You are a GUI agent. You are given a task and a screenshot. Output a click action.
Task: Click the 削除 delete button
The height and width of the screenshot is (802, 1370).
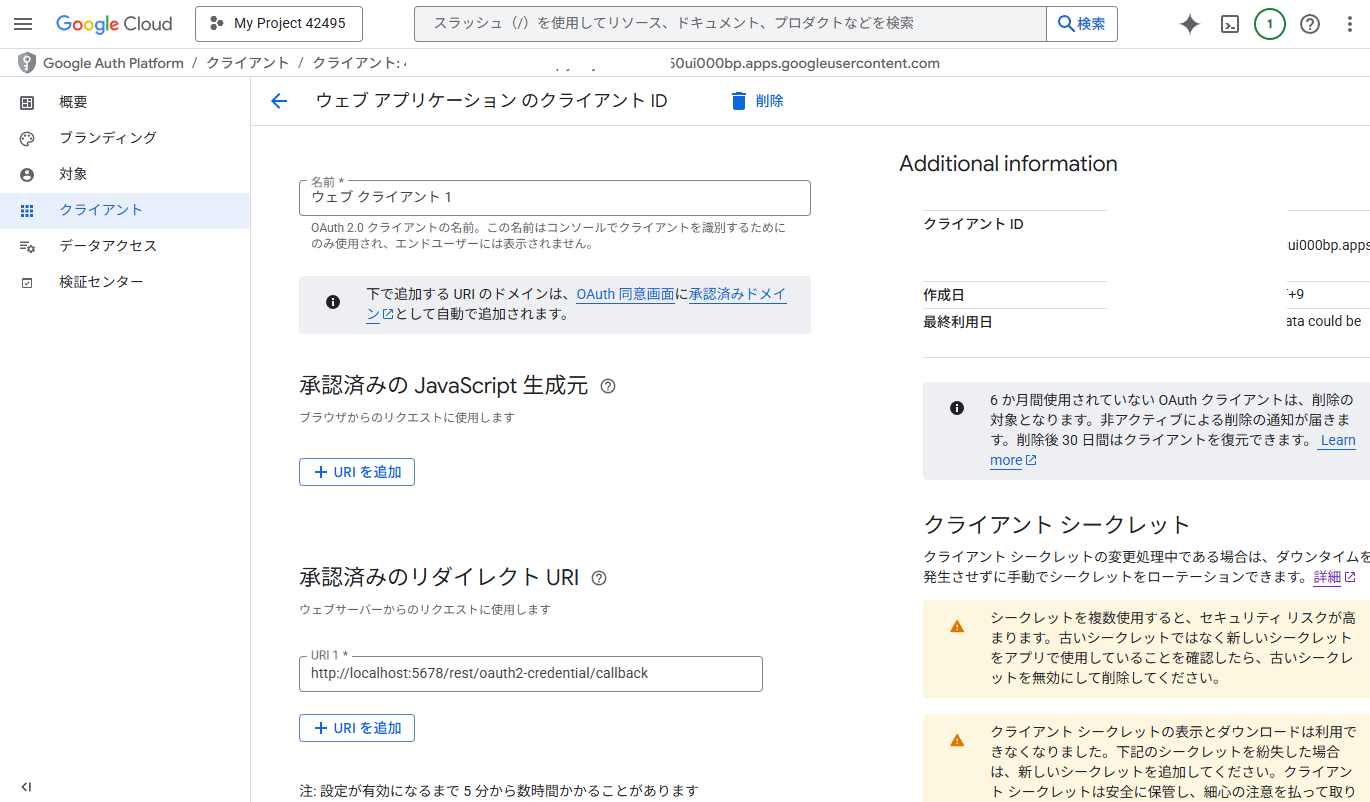pyautogui.click(x=757, y=101)
